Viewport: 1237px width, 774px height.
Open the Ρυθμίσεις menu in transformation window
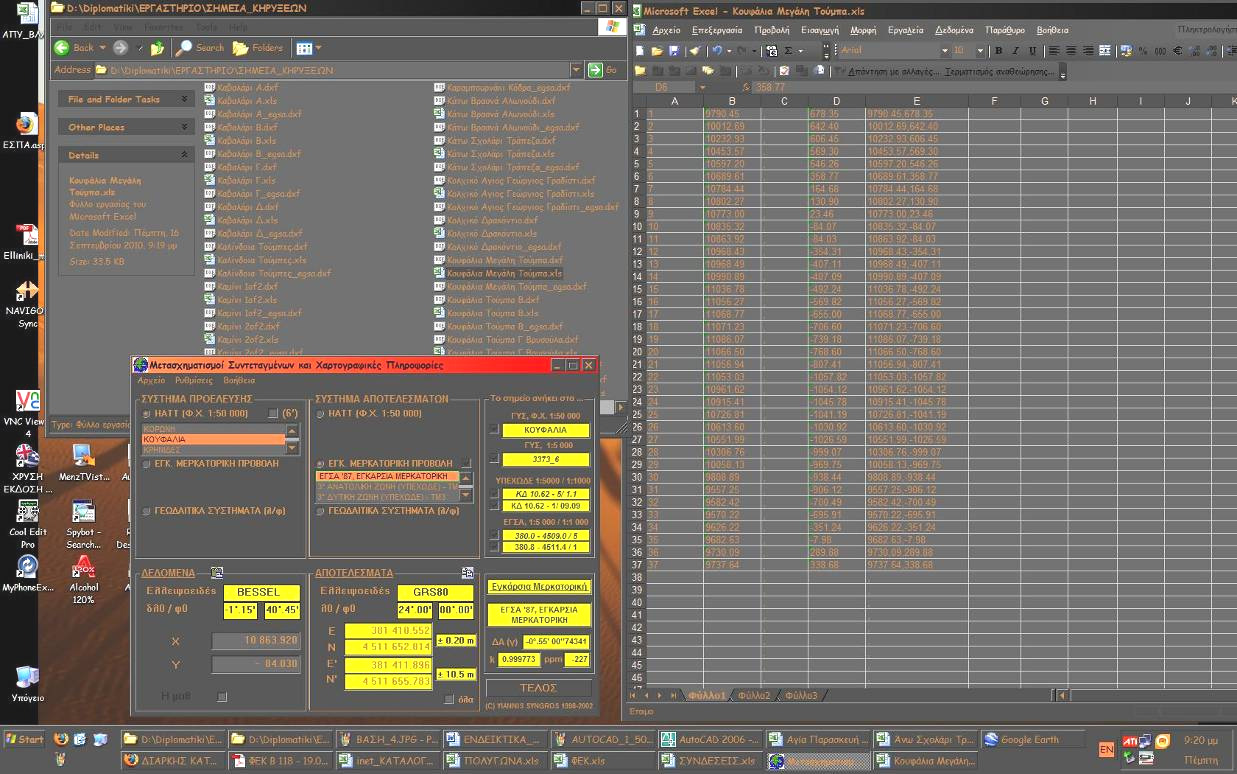point(193,381)
